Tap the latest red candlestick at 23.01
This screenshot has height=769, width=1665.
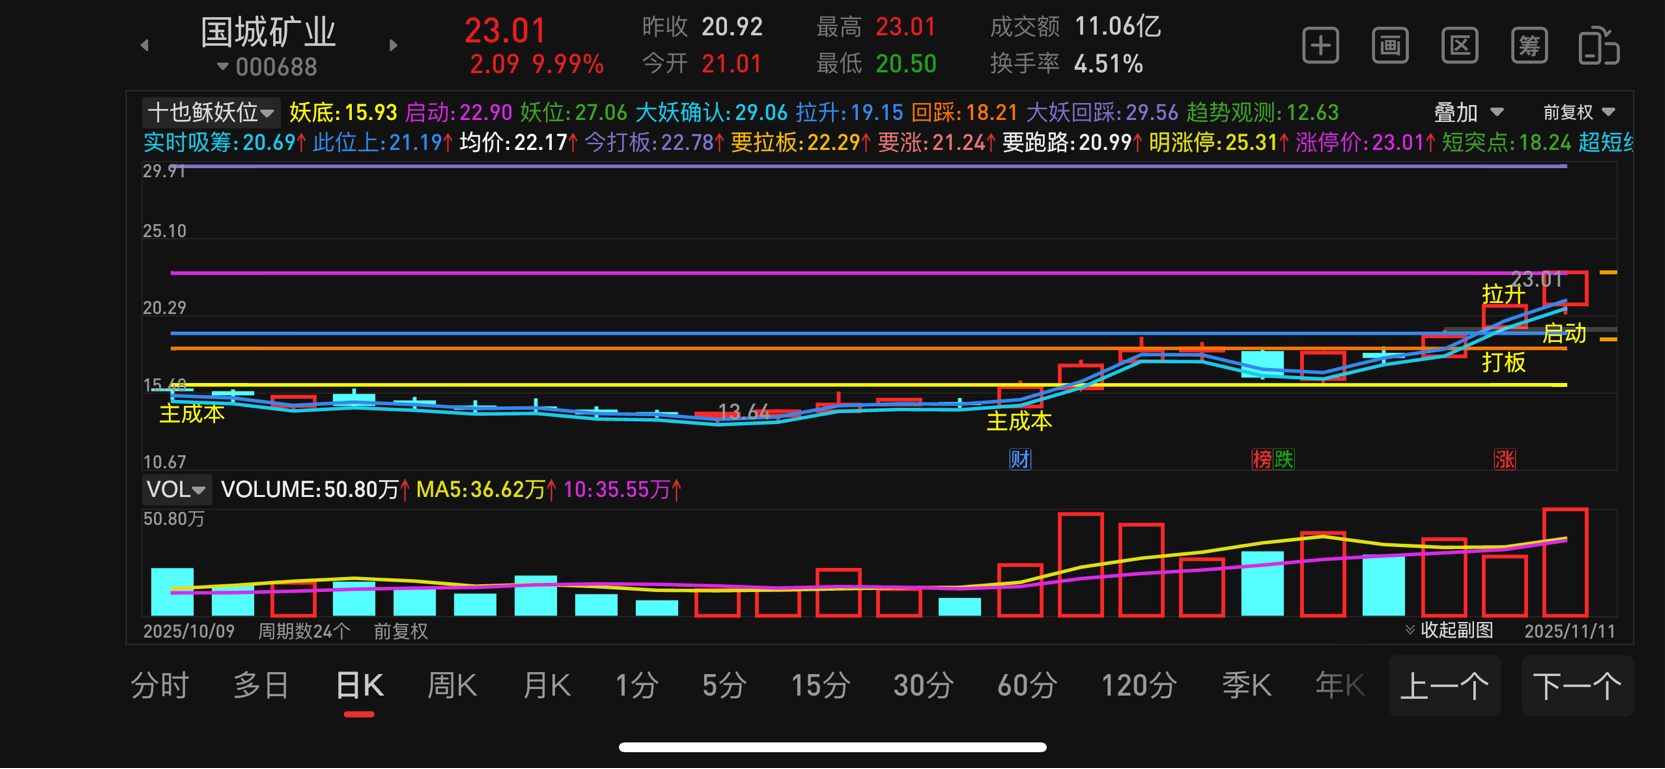pyautogui.click(x=1565, y=288)
